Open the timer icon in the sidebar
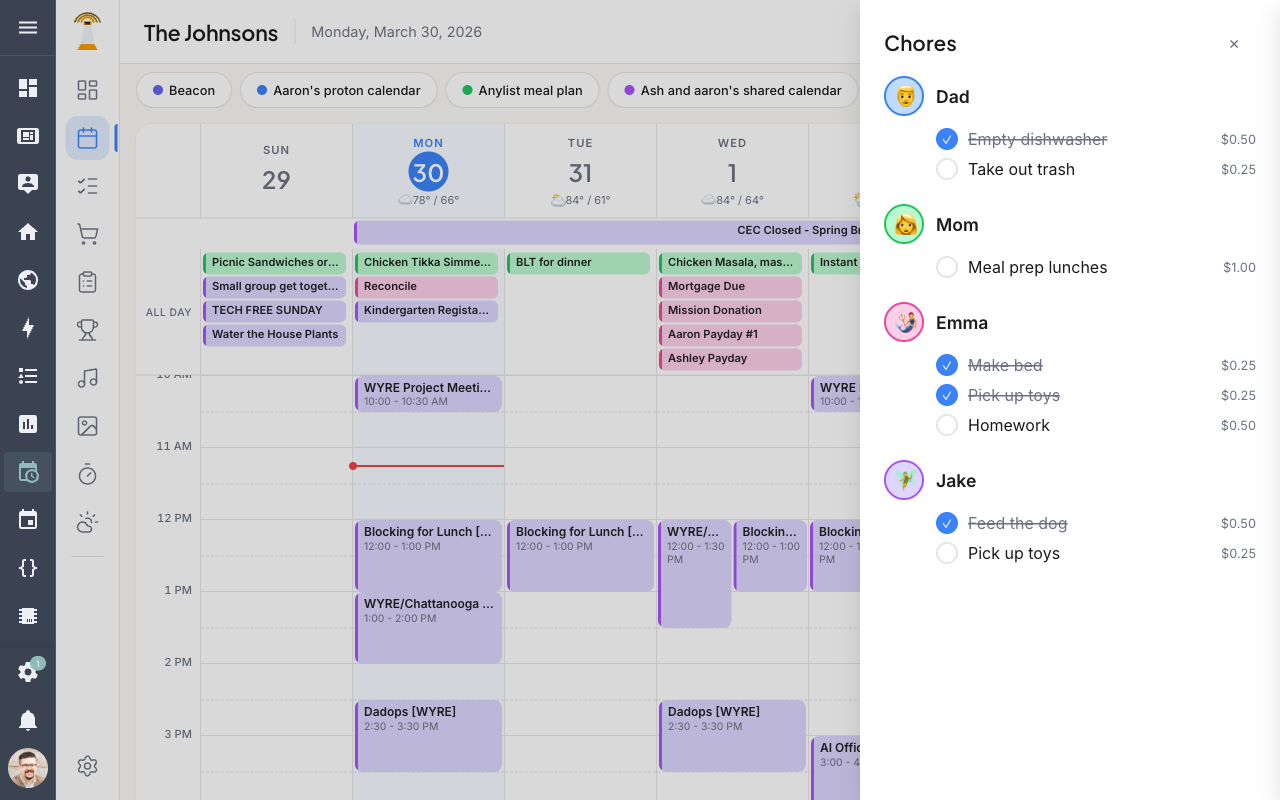This screenshot has width=1280, height=800. [87, 473]
